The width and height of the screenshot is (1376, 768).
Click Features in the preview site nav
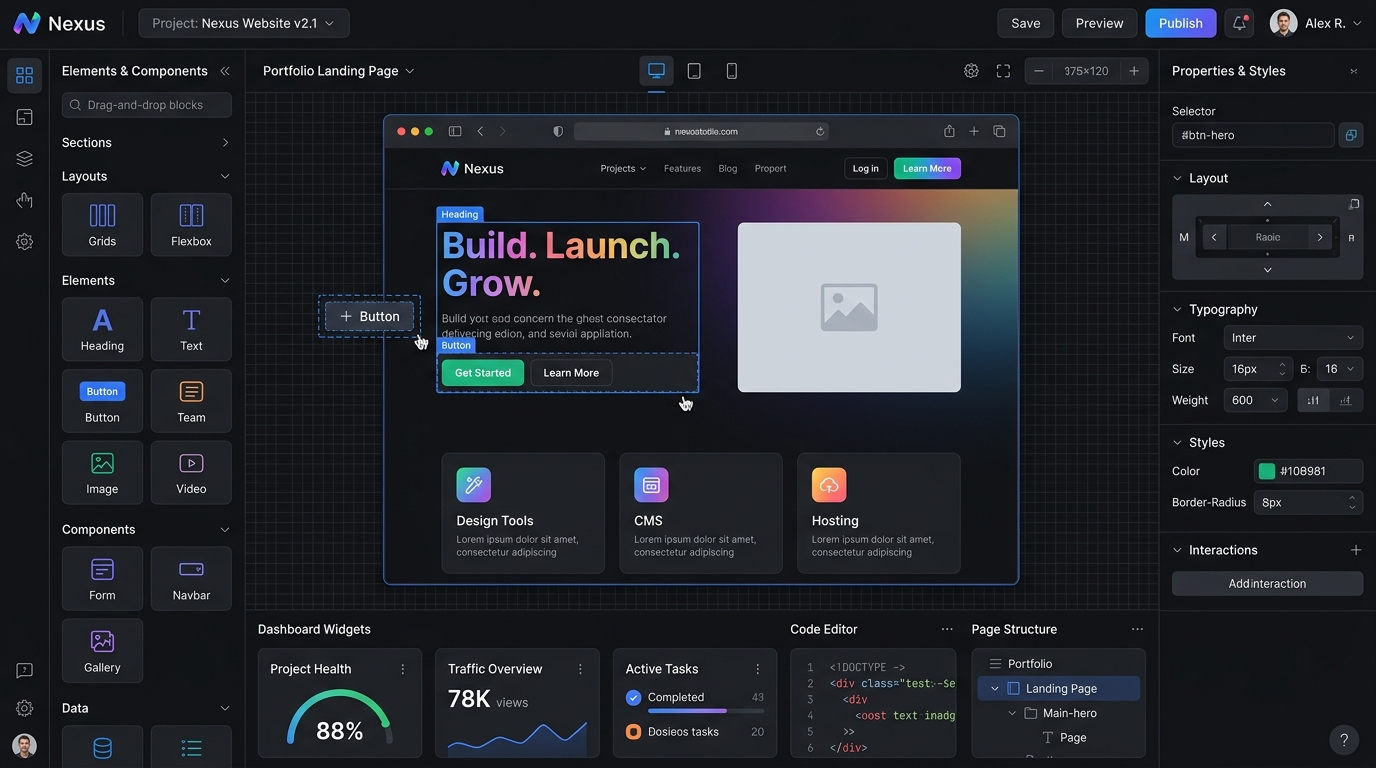coord(682,169)
